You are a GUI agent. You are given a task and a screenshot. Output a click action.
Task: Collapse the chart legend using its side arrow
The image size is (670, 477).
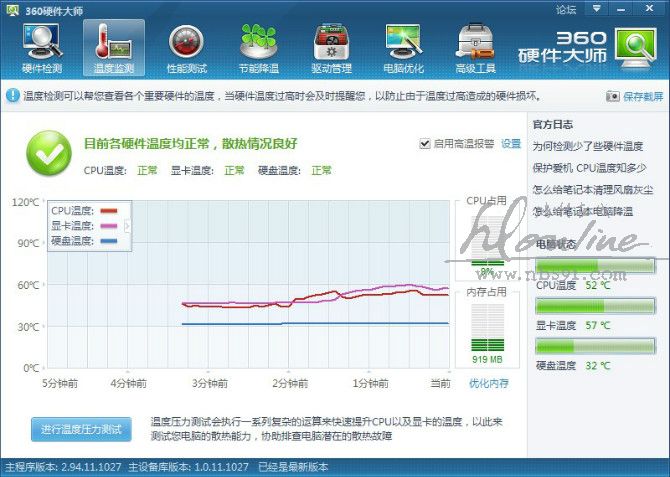coord(127,226)
